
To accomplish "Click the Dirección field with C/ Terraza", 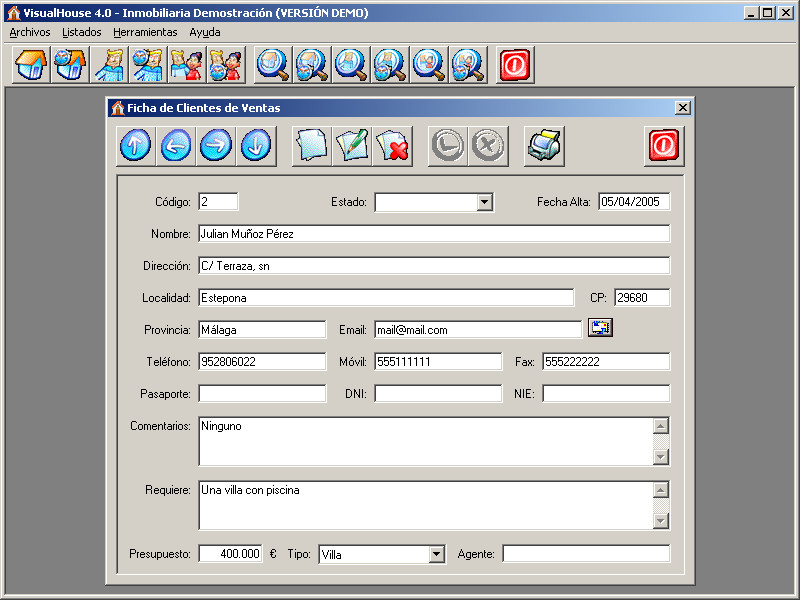I will click(434, 266).
